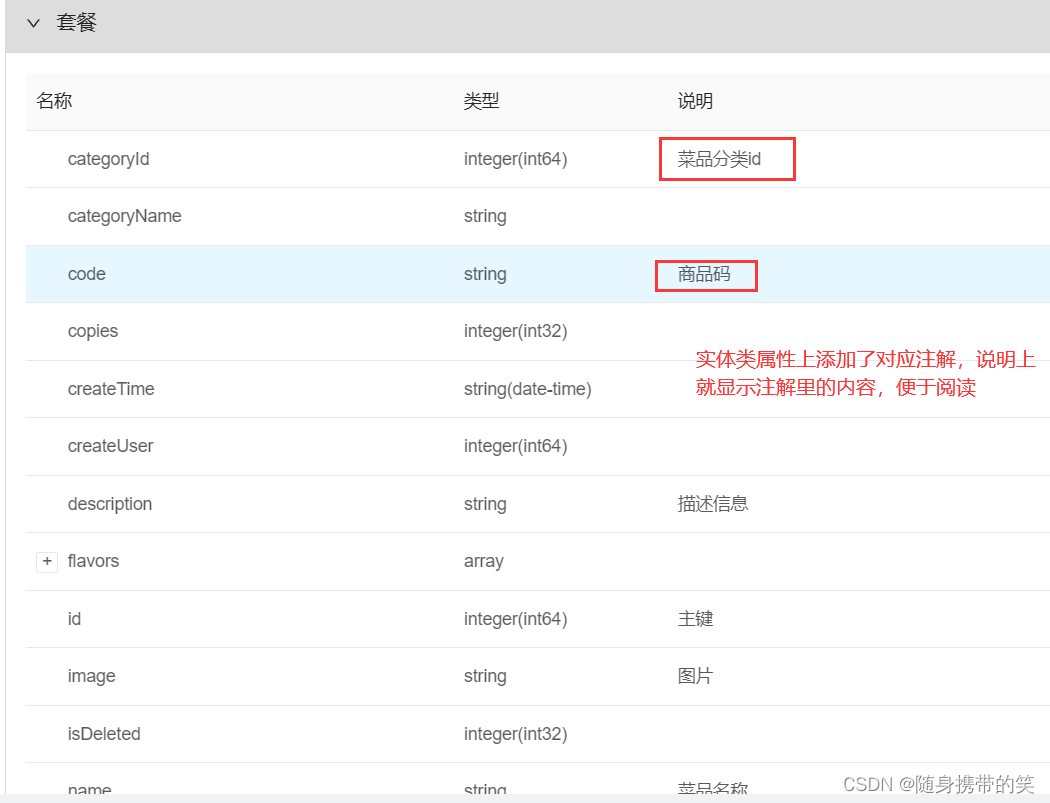The height and width of the screenshot is (803, 1050).
Task: Click integer(int64) type of createUser
Action: [x=516, y=446]
